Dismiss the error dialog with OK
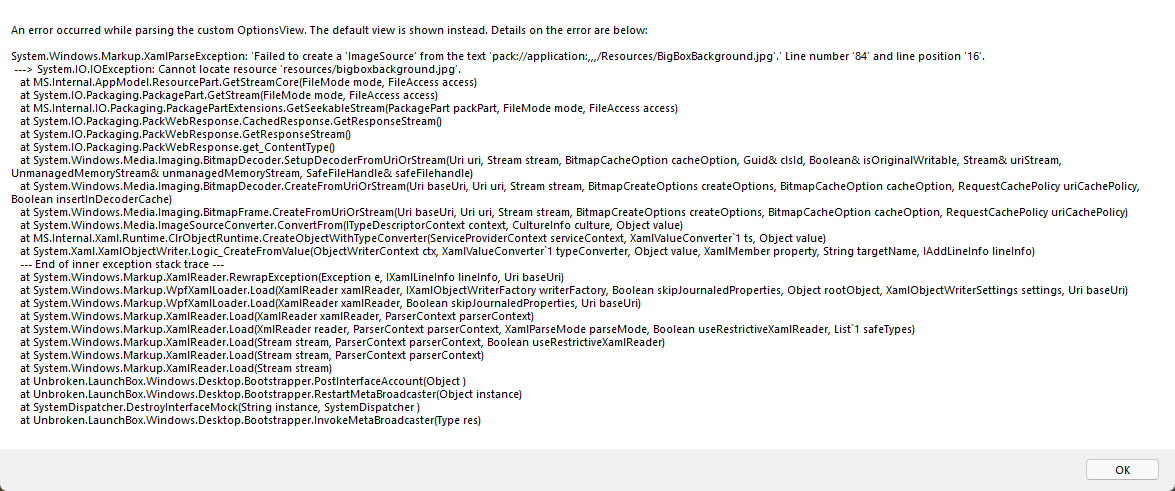Viewport: 1175px width, 491px height. pos(1122,470)
